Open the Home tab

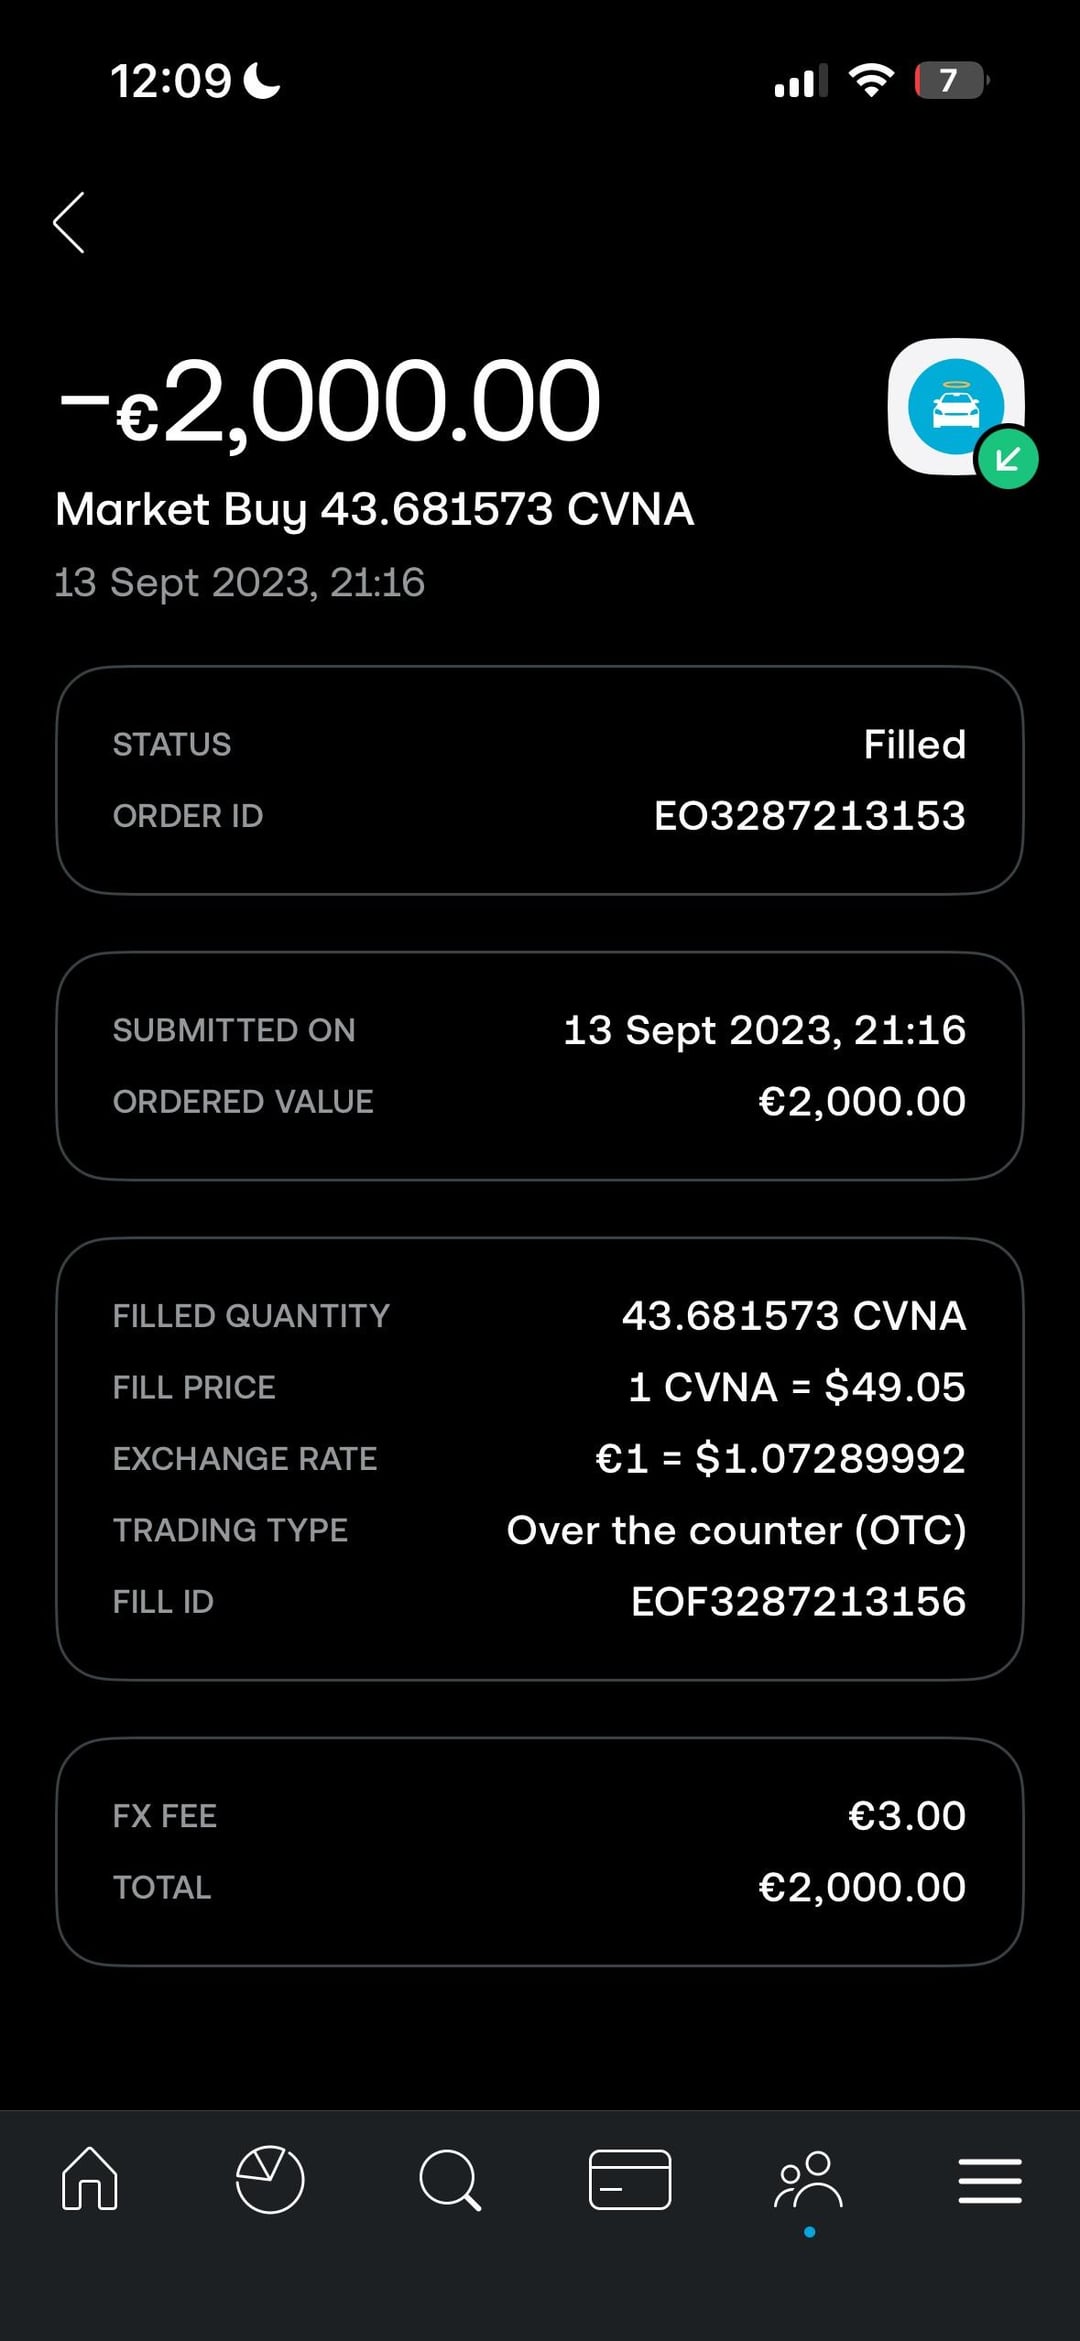(90, 2178)
